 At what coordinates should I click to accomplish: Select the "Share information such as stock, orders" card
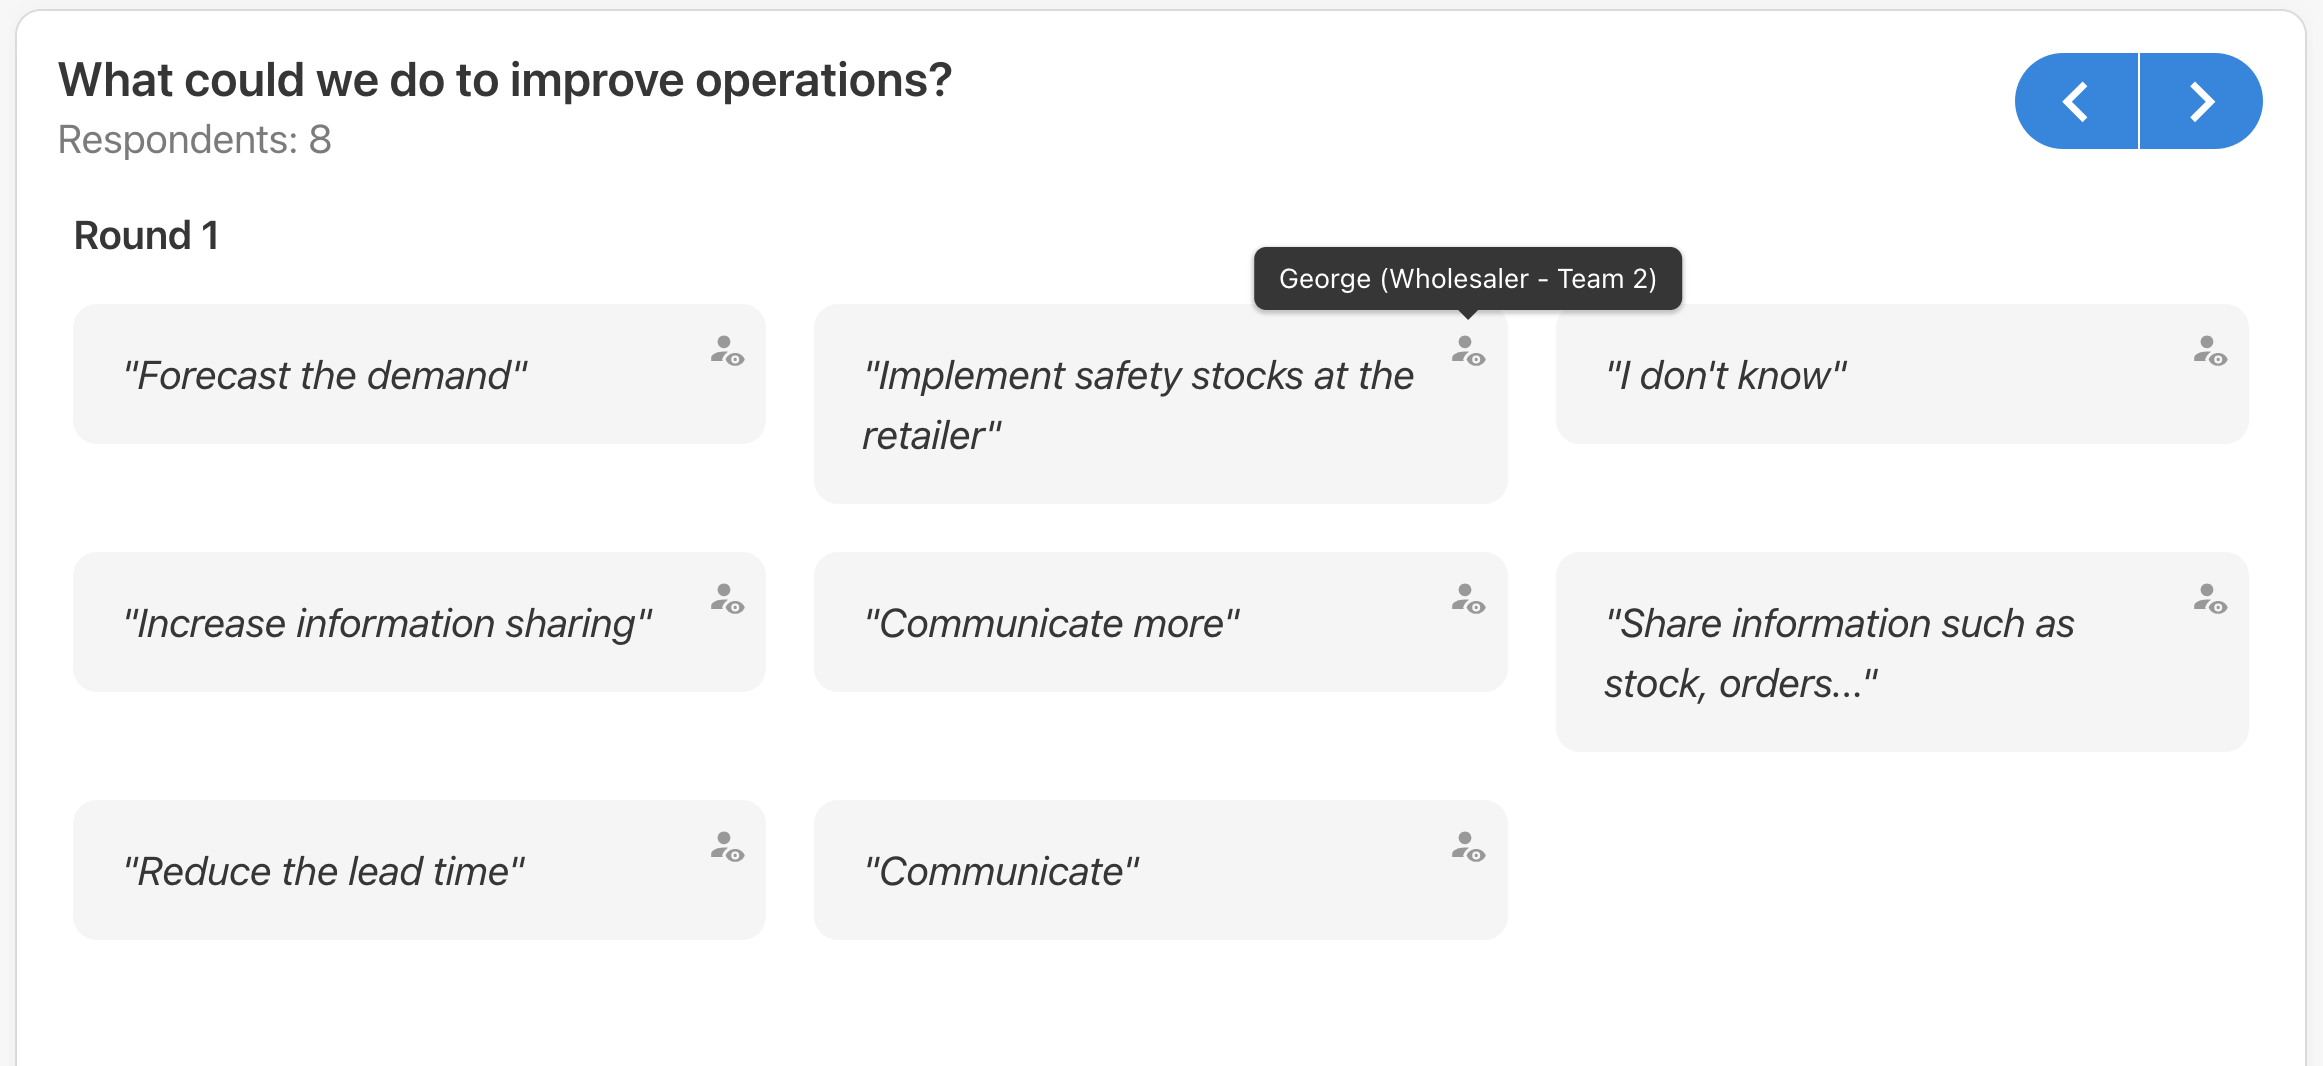(x=1902, y=652)
